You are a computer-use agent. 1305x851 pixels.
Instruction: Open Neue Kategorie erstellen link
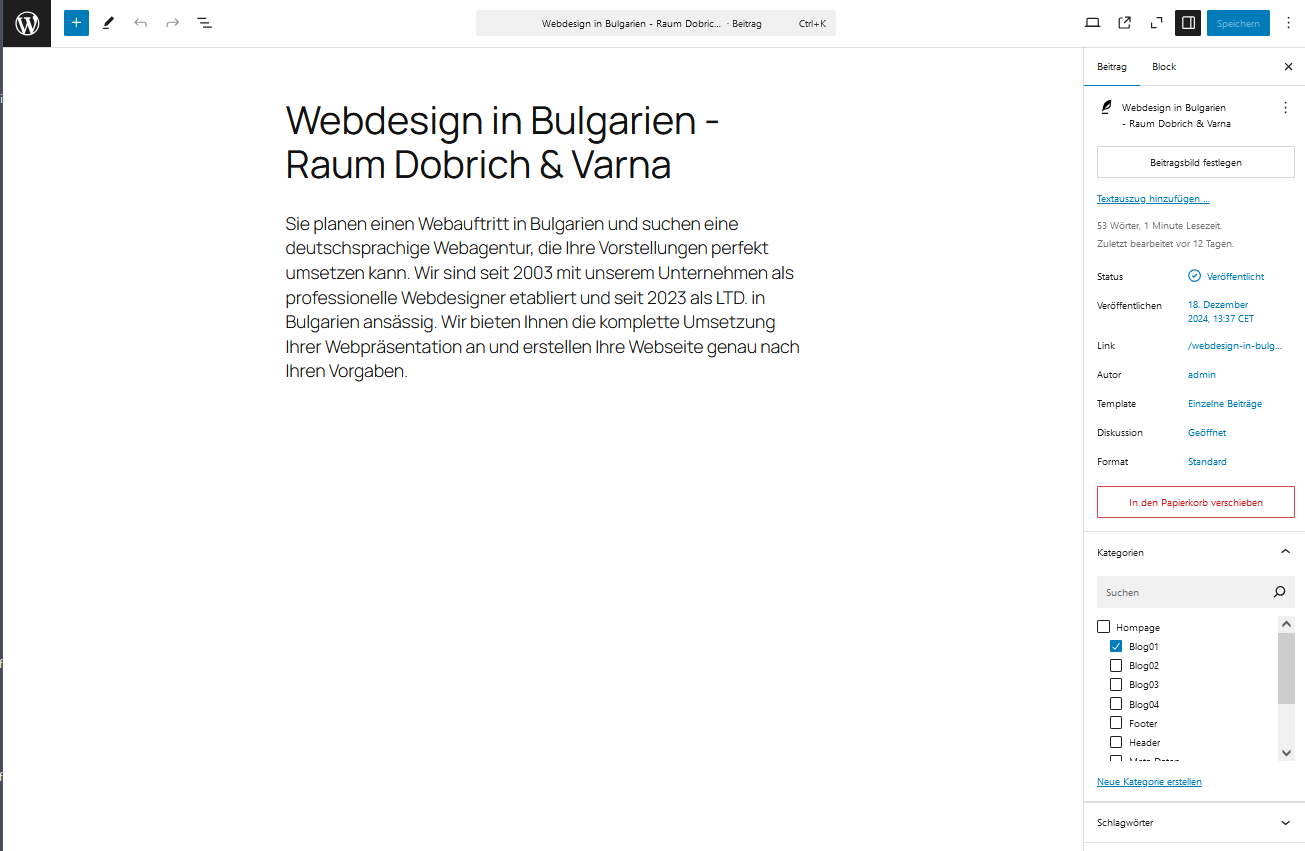(x=1149, y=781)
